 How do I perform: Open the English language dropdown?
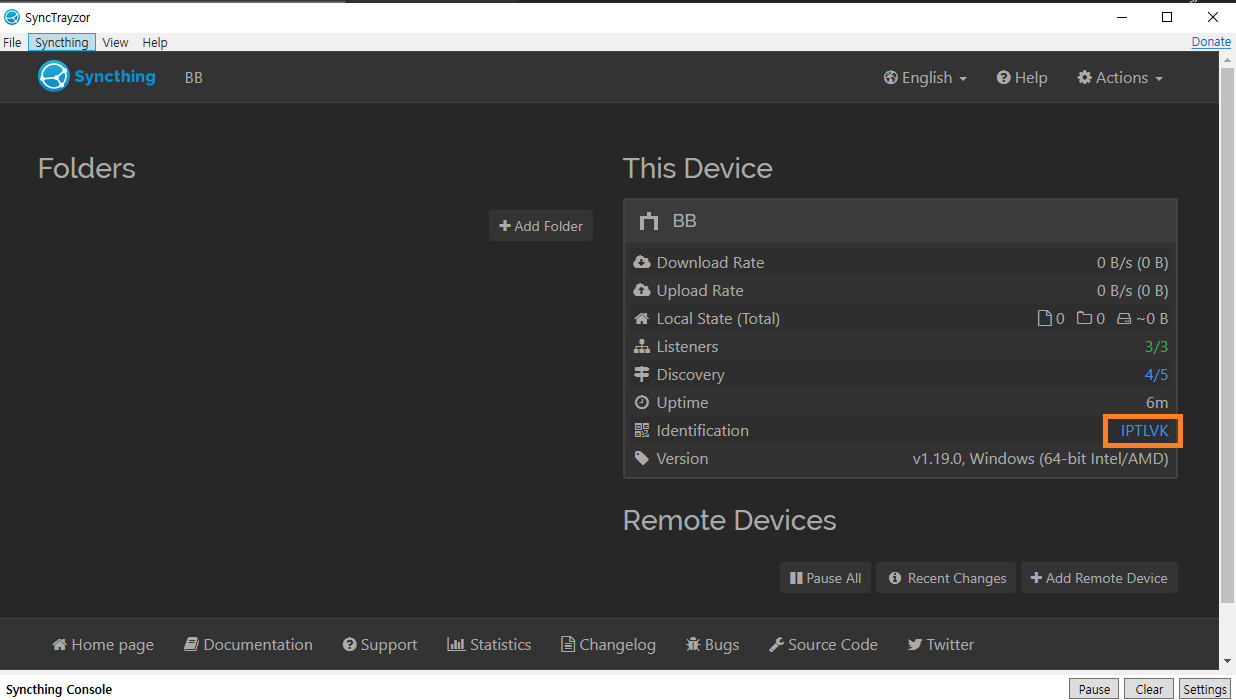point(925,77)
